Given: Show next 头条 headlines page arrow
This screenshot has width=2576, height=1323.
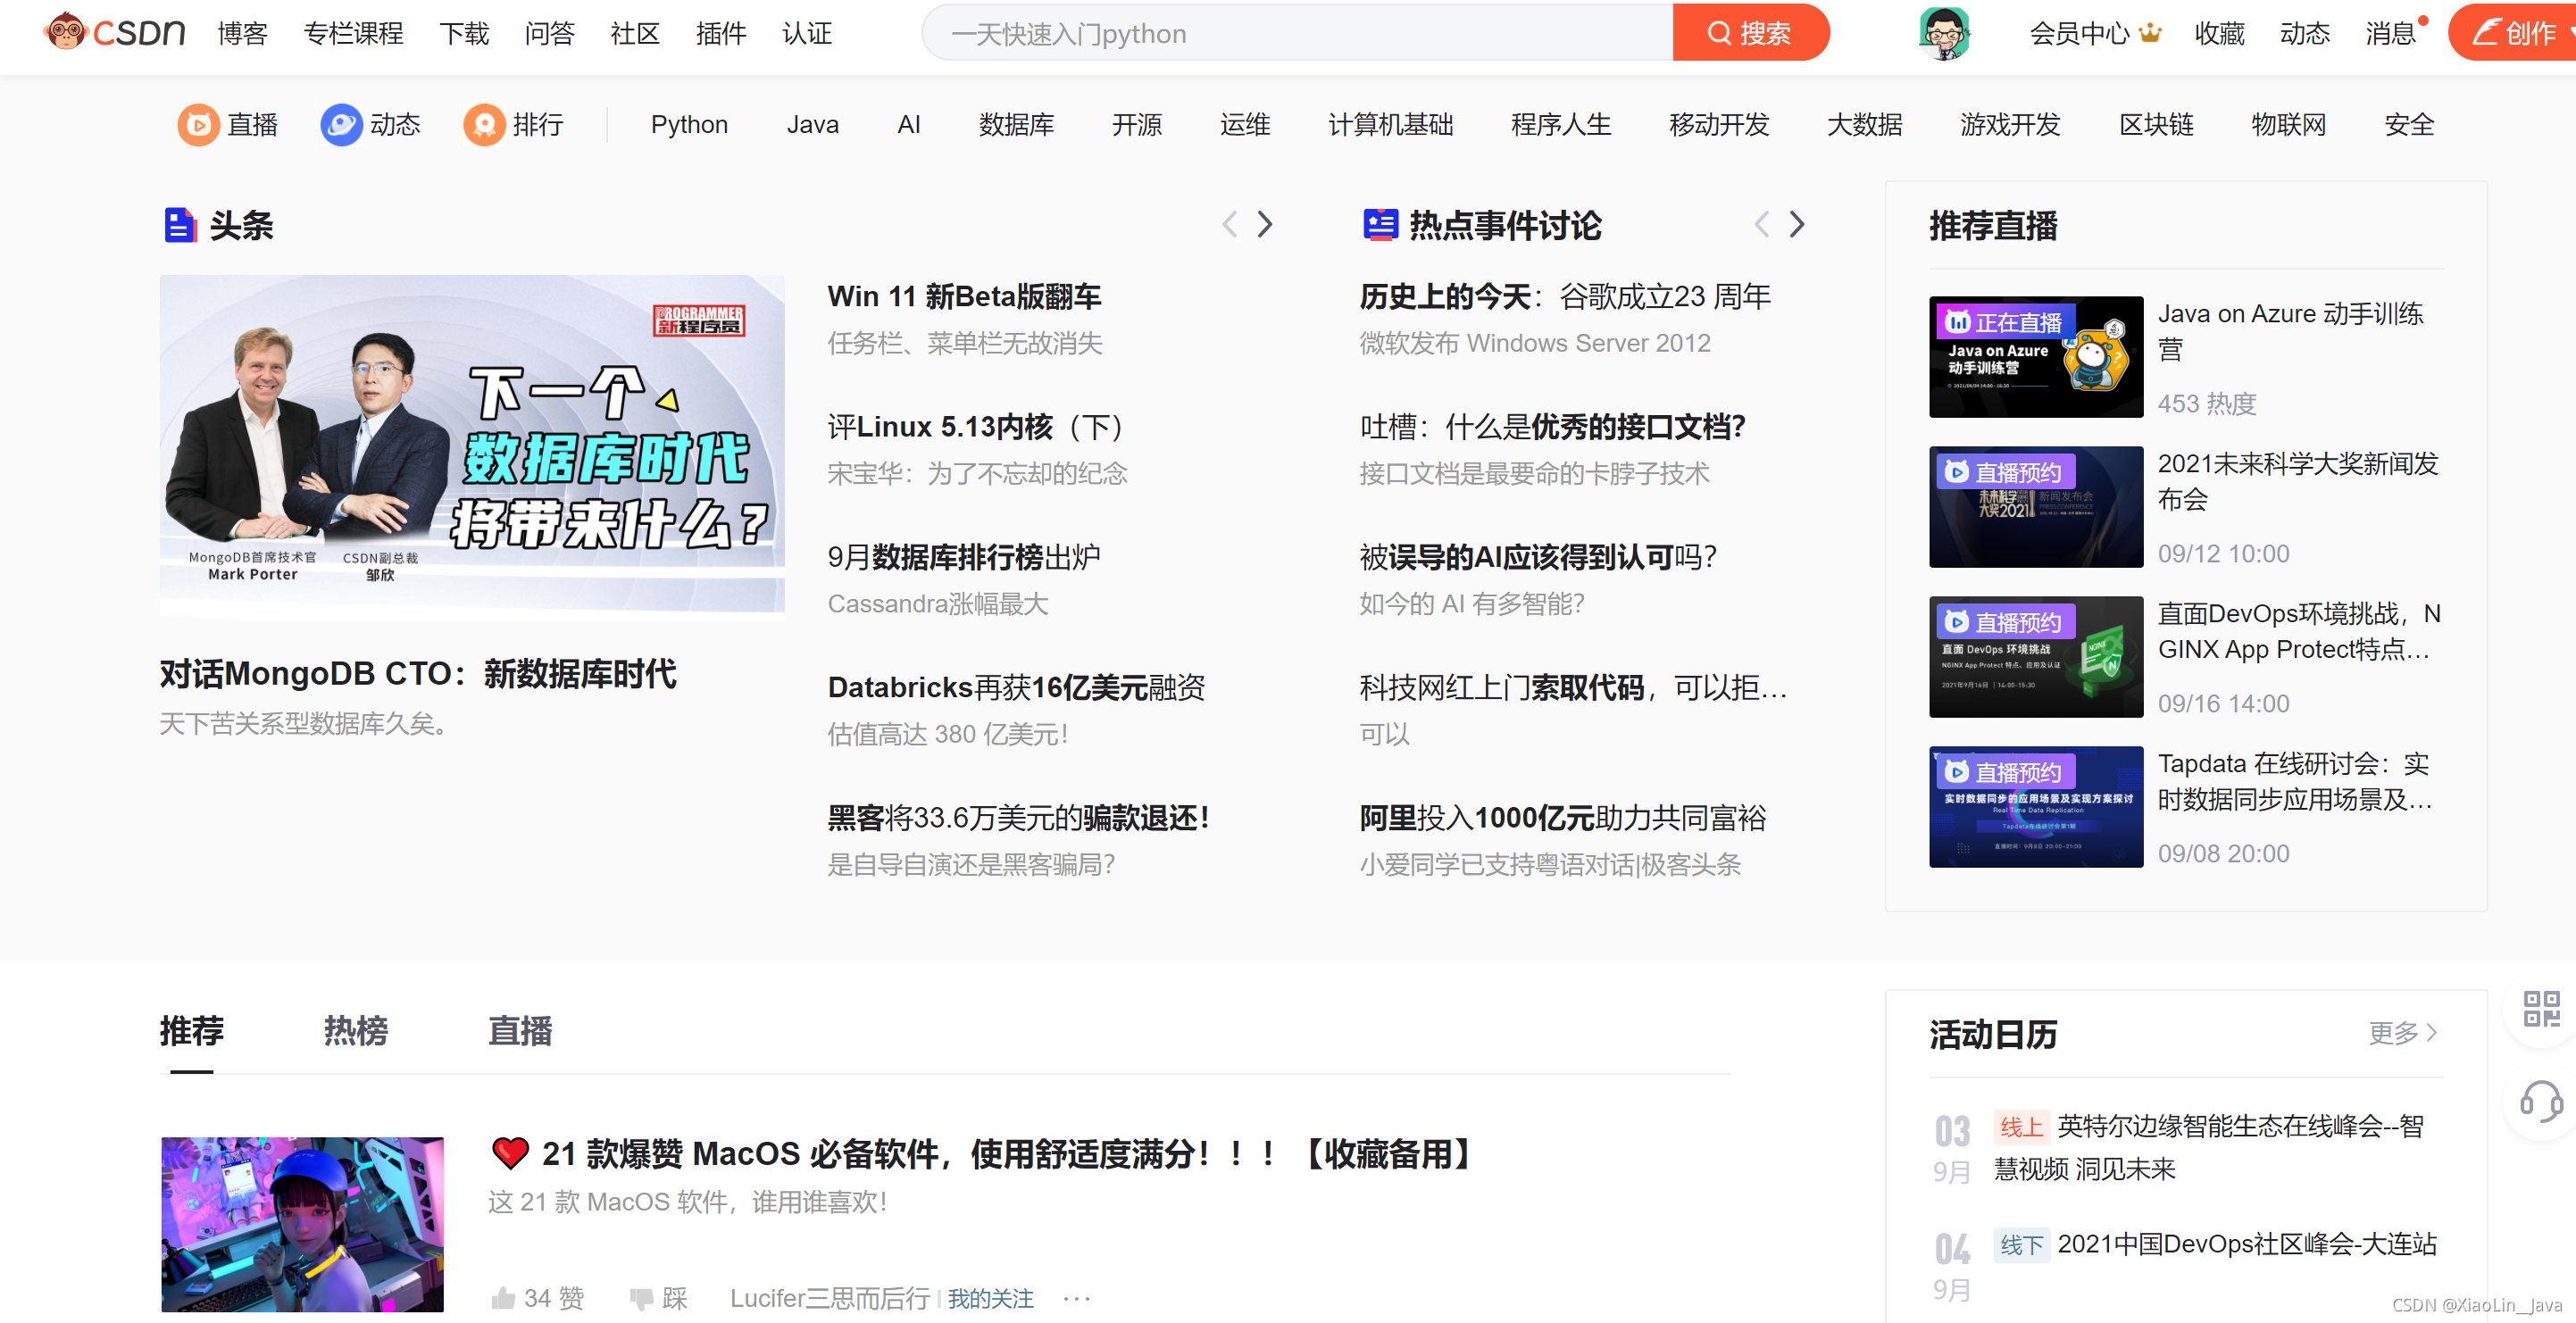Looking at the screenshot, I should [1265, 224].
